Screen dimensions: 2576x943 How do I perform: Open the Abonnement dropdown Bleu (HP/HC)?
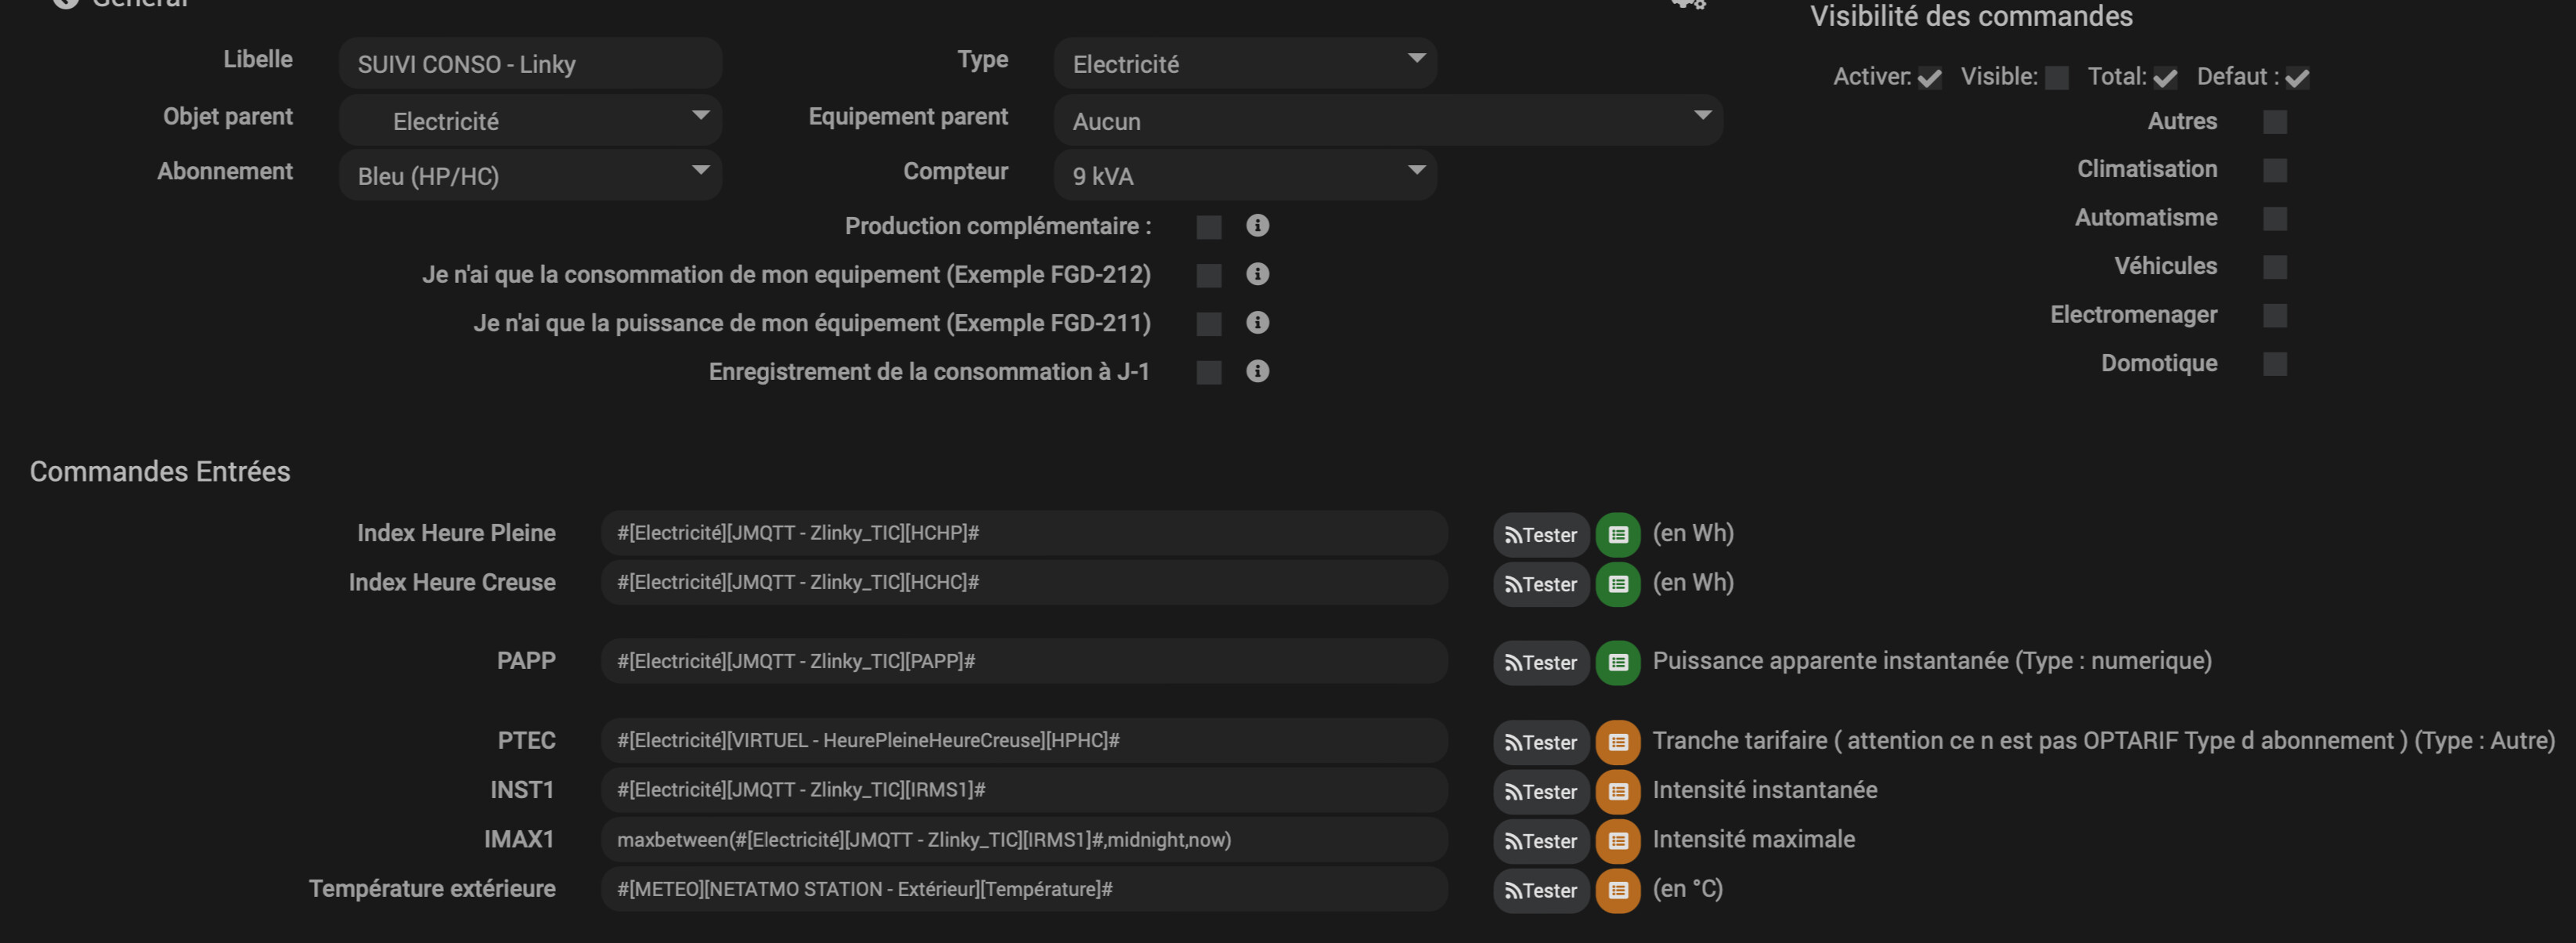530,176
